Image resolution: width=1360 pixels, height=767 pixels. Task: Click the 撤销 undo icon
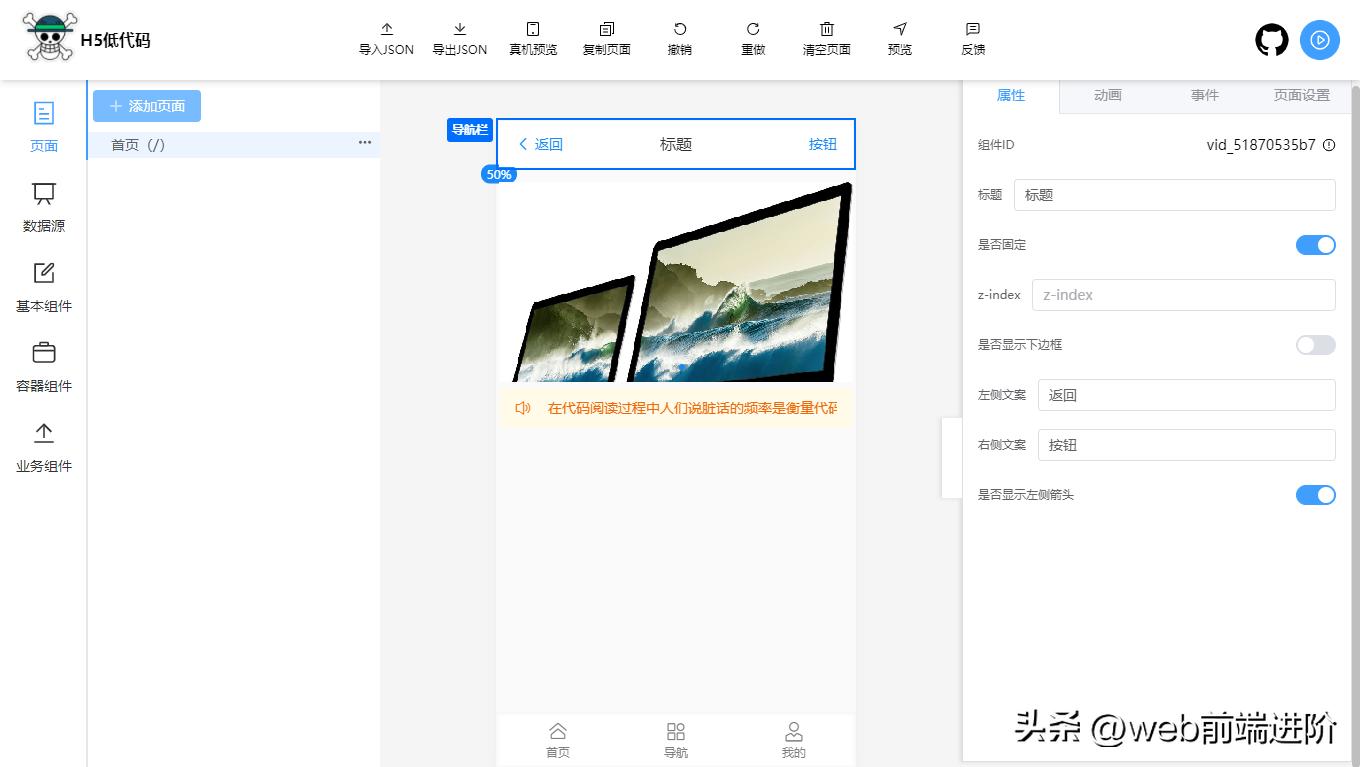click(679, 38)
